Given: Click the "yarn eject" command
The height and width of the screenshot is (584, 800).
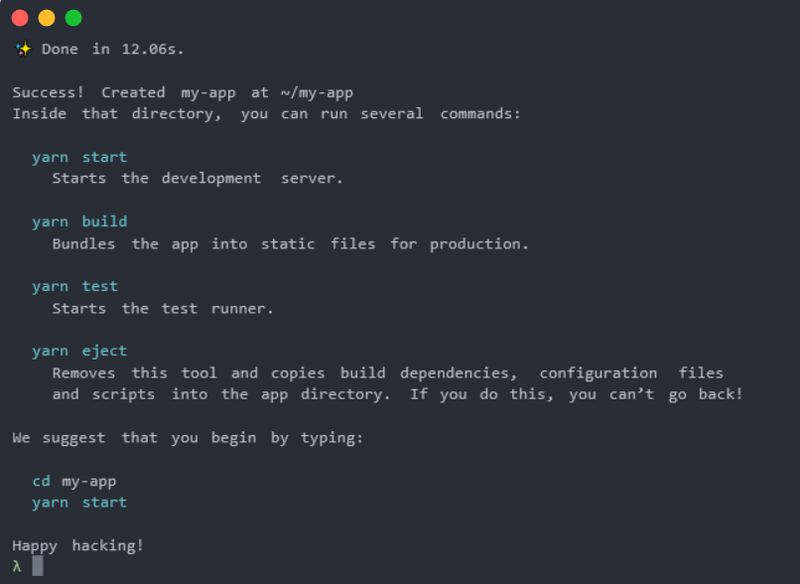Looking at the screenshot, I should coord(79,351).
